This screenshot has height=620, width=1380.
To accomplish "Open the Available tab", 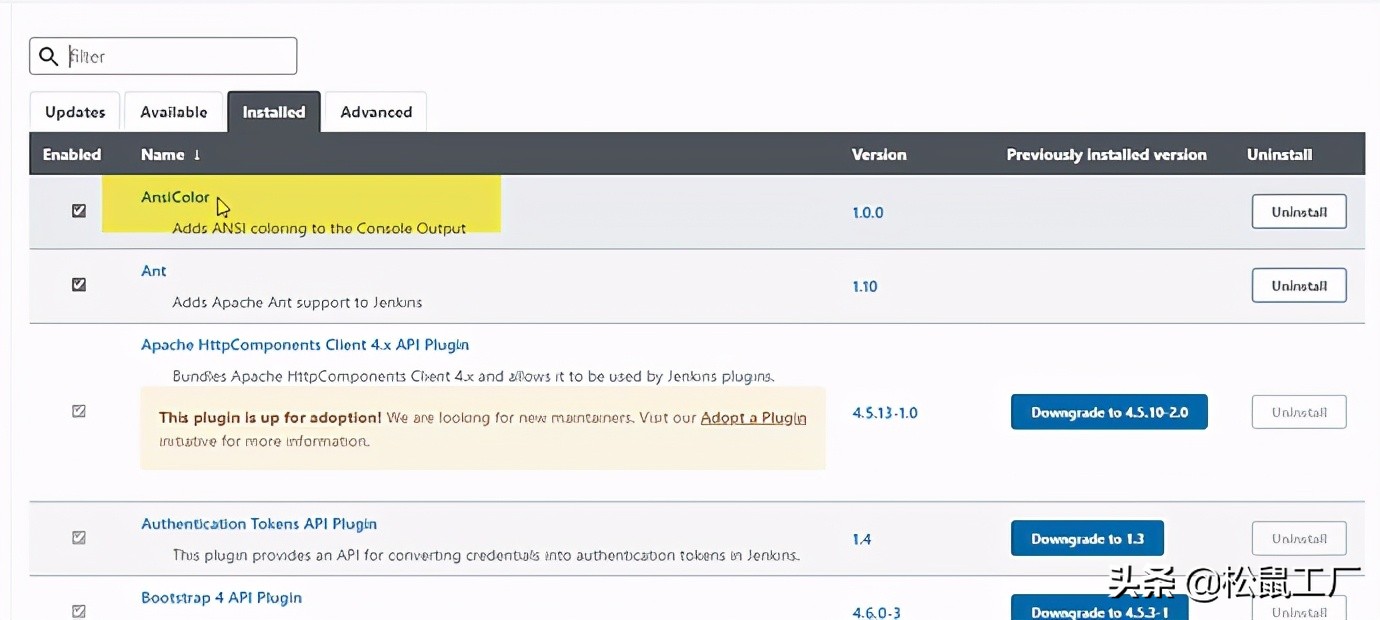I will (173, 111).
